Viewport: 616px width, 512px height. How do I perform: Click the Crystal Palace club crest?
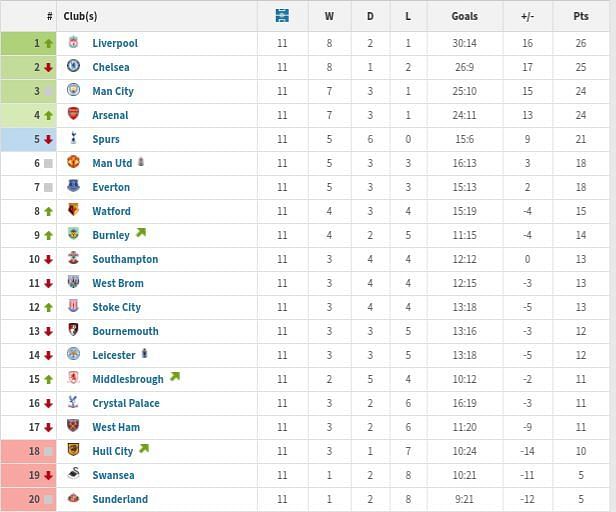[74, 403]
